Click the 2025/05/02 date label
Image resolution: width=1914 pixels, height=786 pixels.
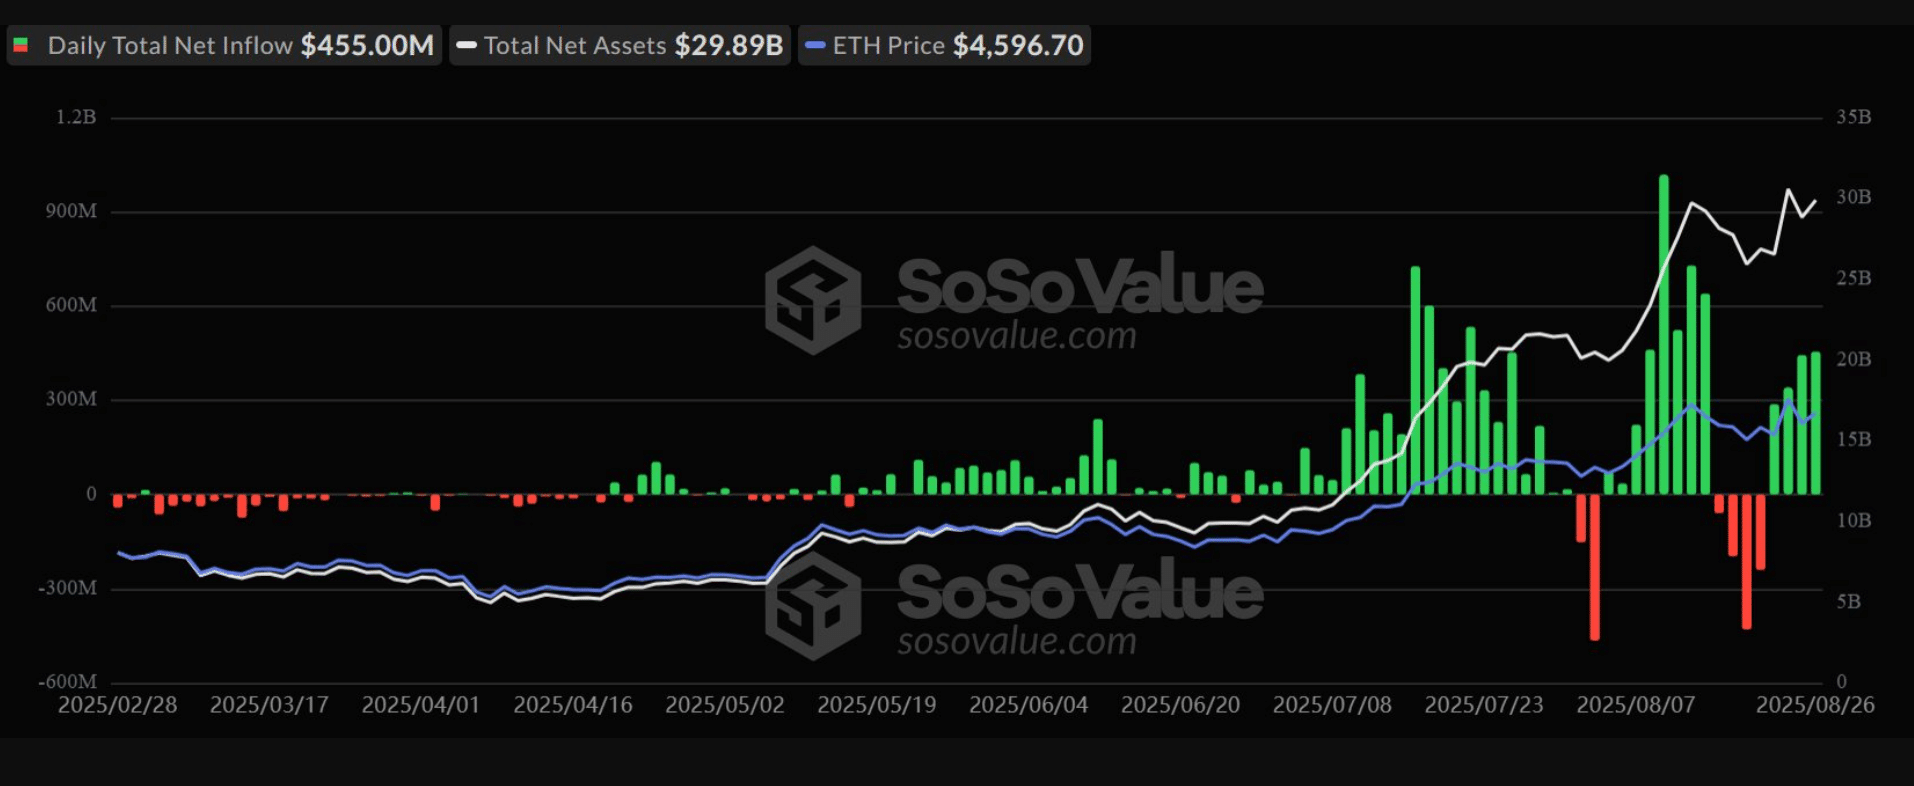click(x=725, y=705)
